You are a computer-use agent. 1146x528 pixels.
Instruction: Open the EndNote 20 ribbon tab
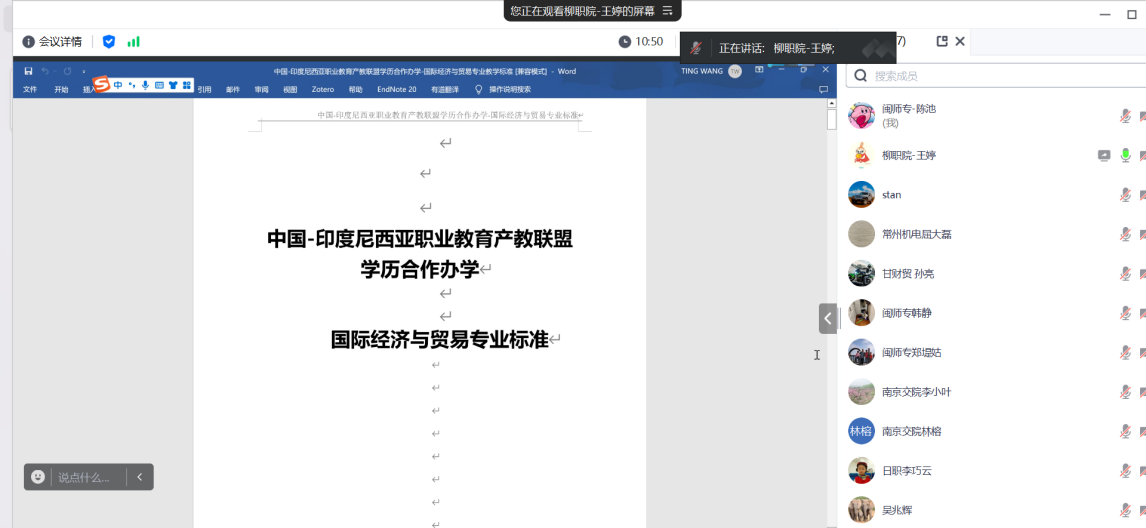[x=396, y=89]
